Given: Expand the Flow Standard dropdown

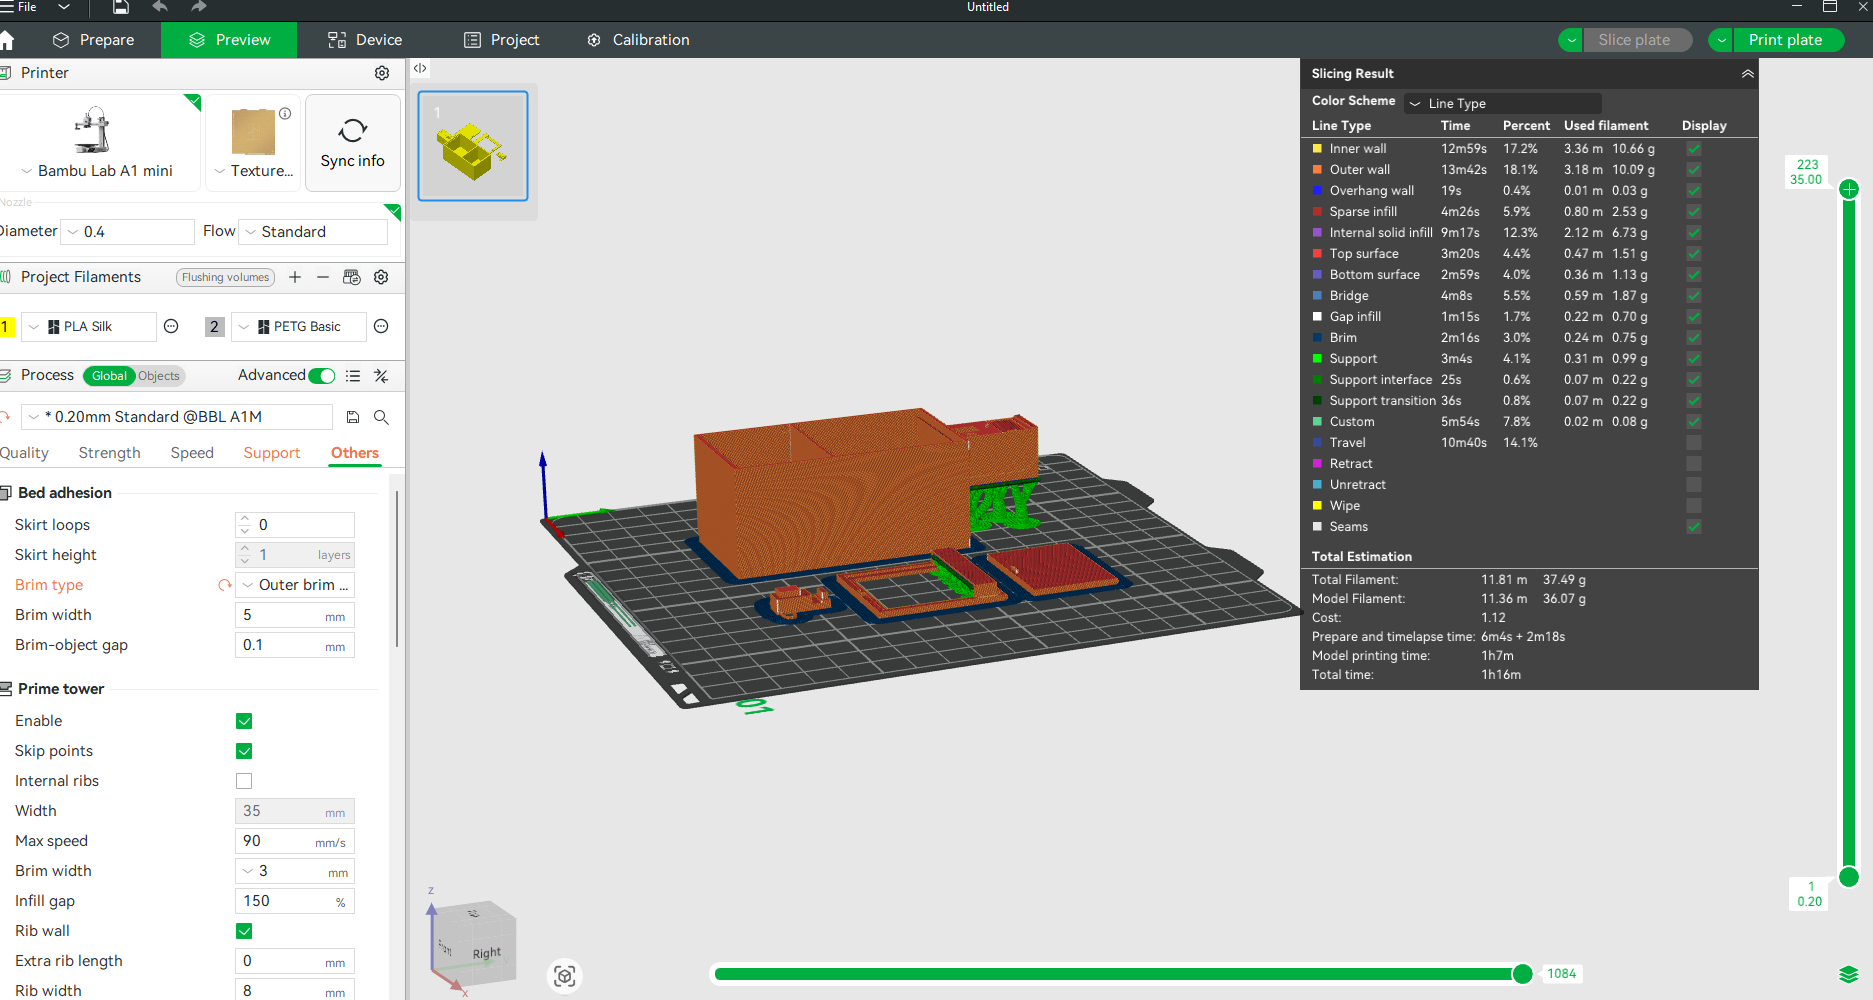Looking at the screenshot, I should (x=314, y=232).
